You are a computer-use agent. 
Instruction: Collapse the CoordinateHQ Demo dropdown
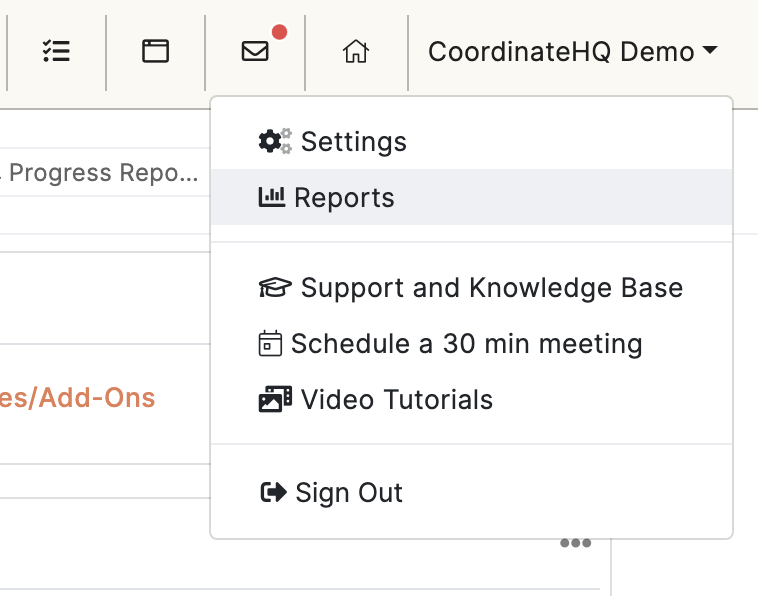click(x=572, y=52)
